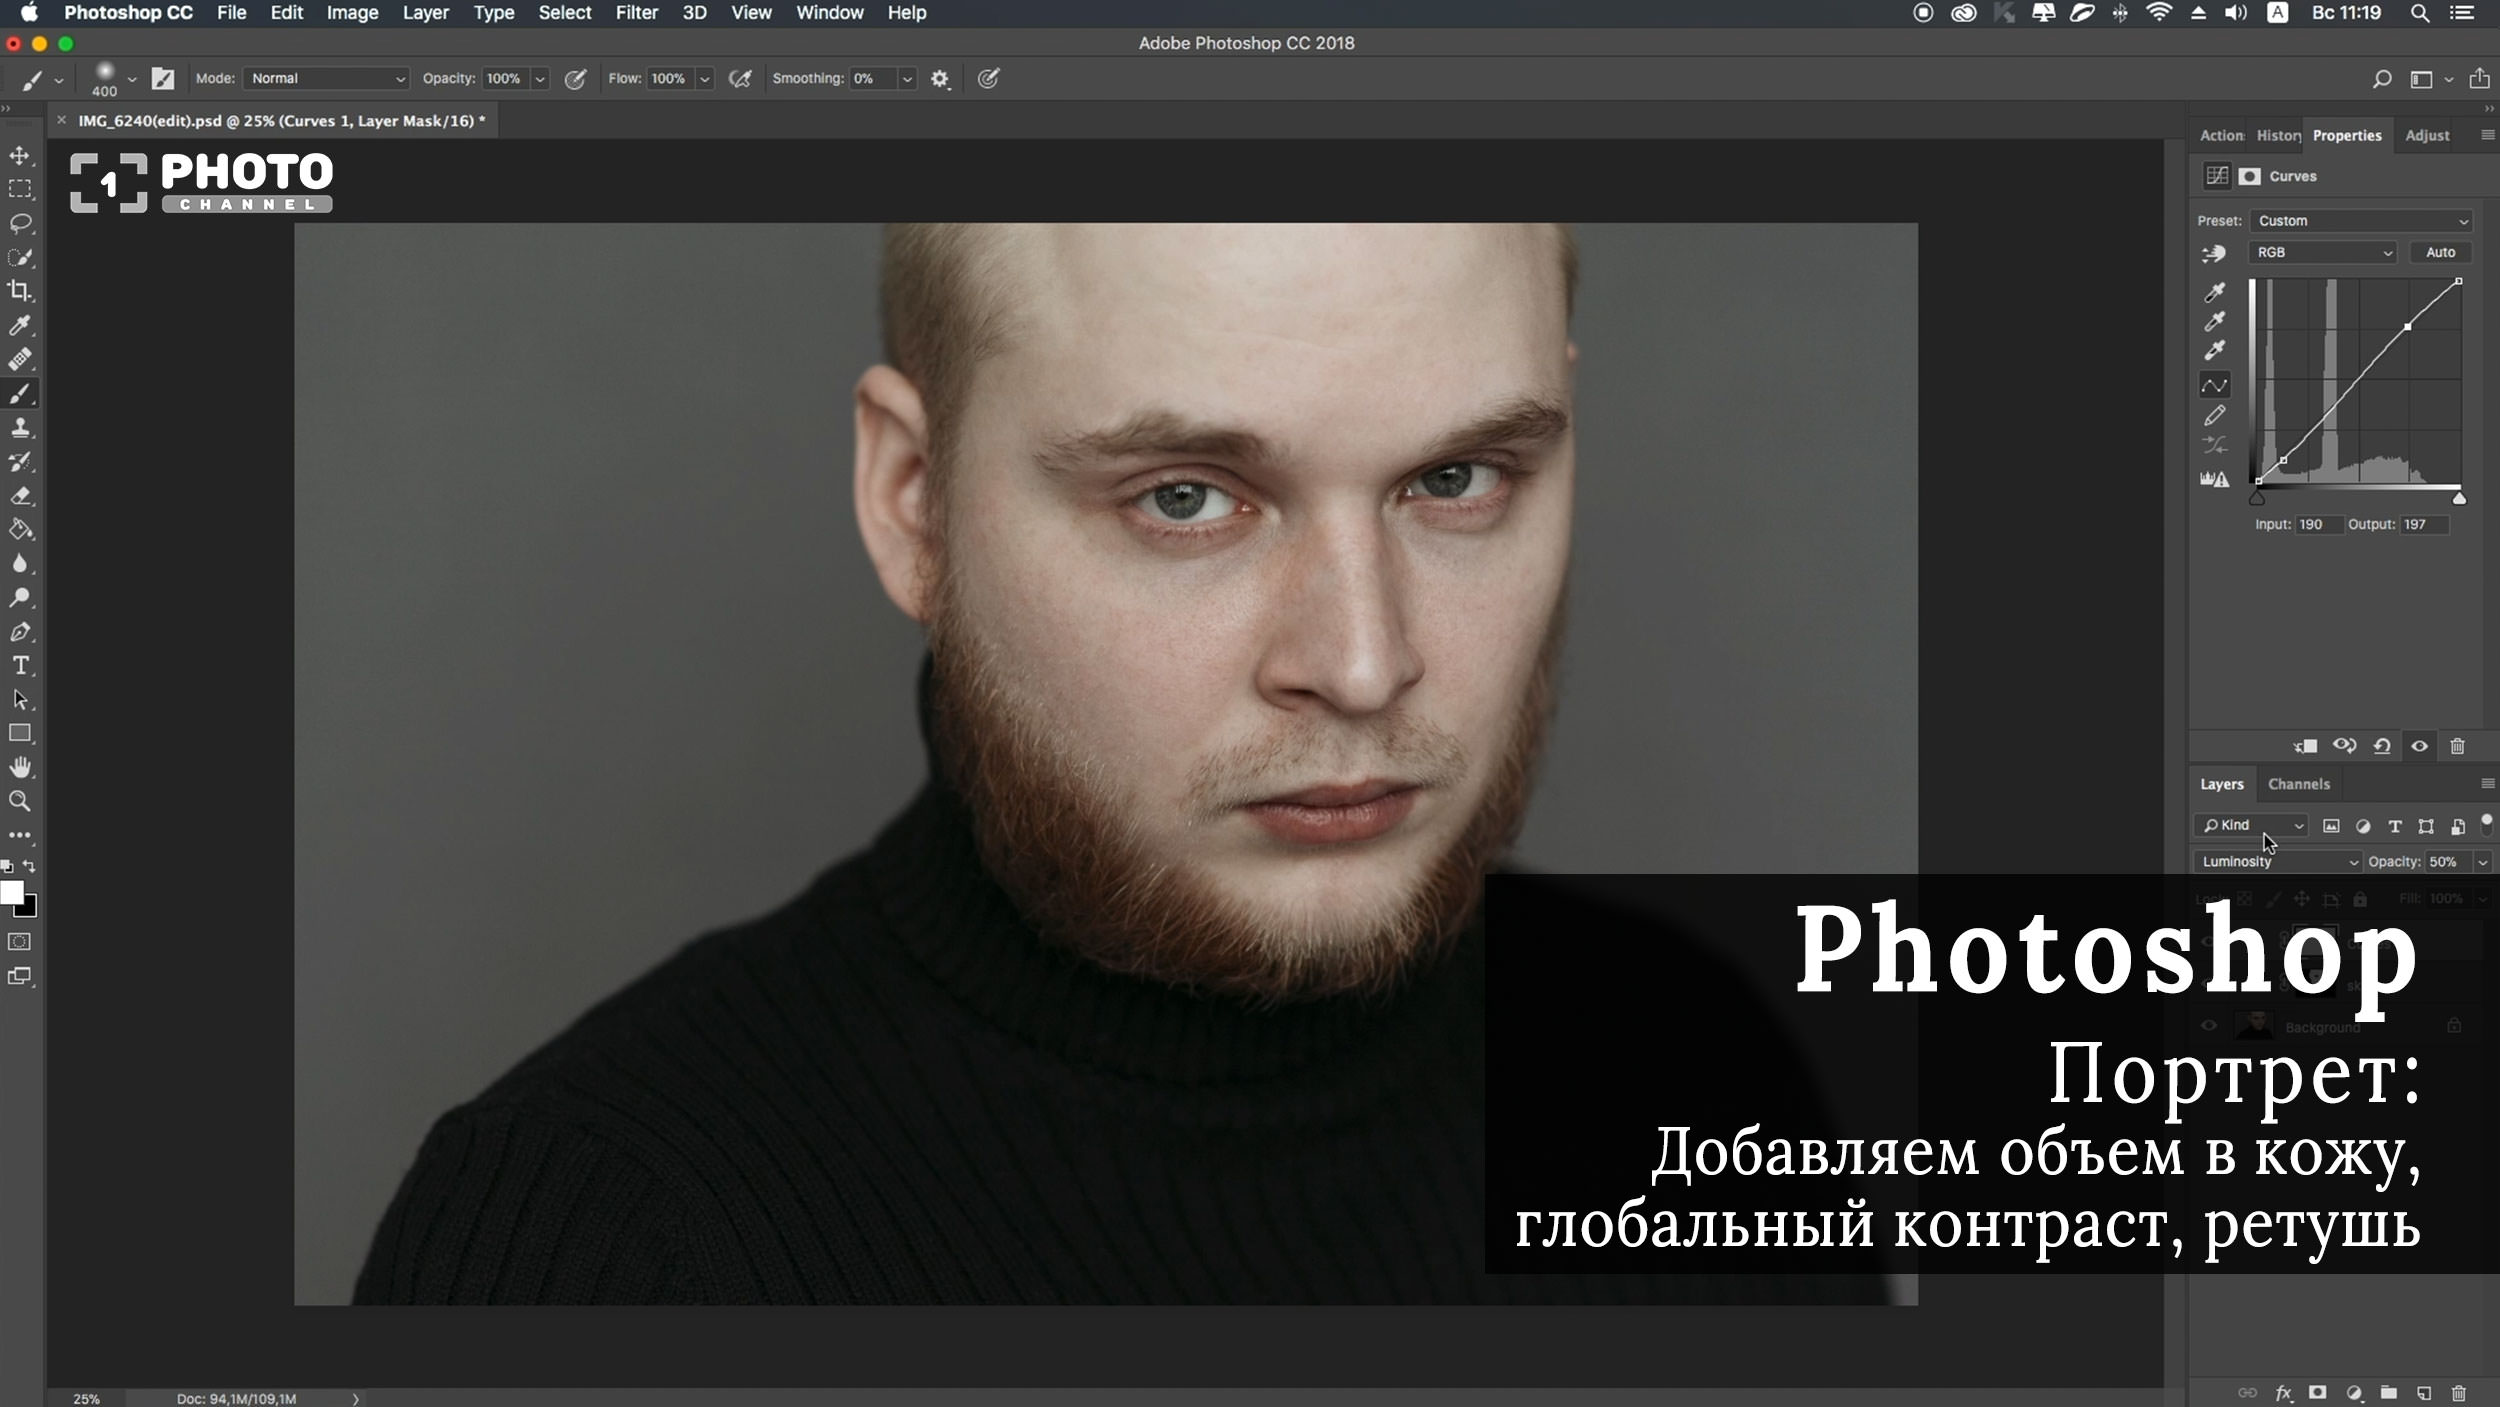Toggle clip to layer button in Properties
The height and width of the screenshot is (1407, 2500).
point(2306,746)
